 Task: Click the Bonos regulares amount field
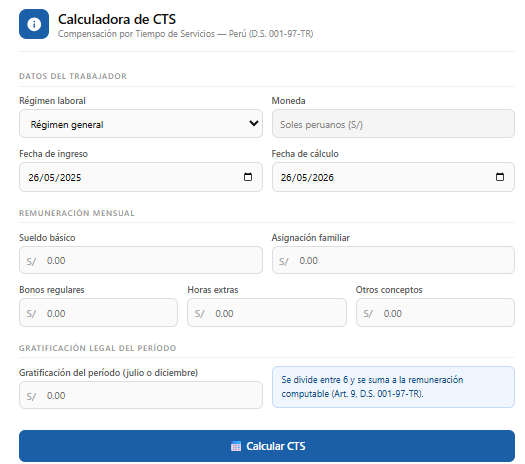[98, 313]
